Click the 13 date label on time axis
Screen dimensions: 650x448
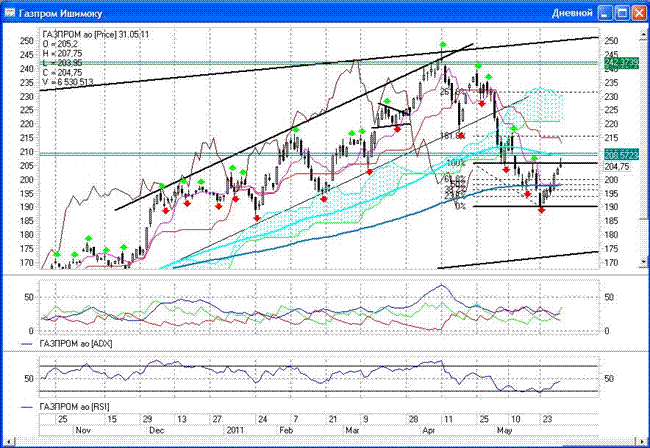click(x=182, y=419)
